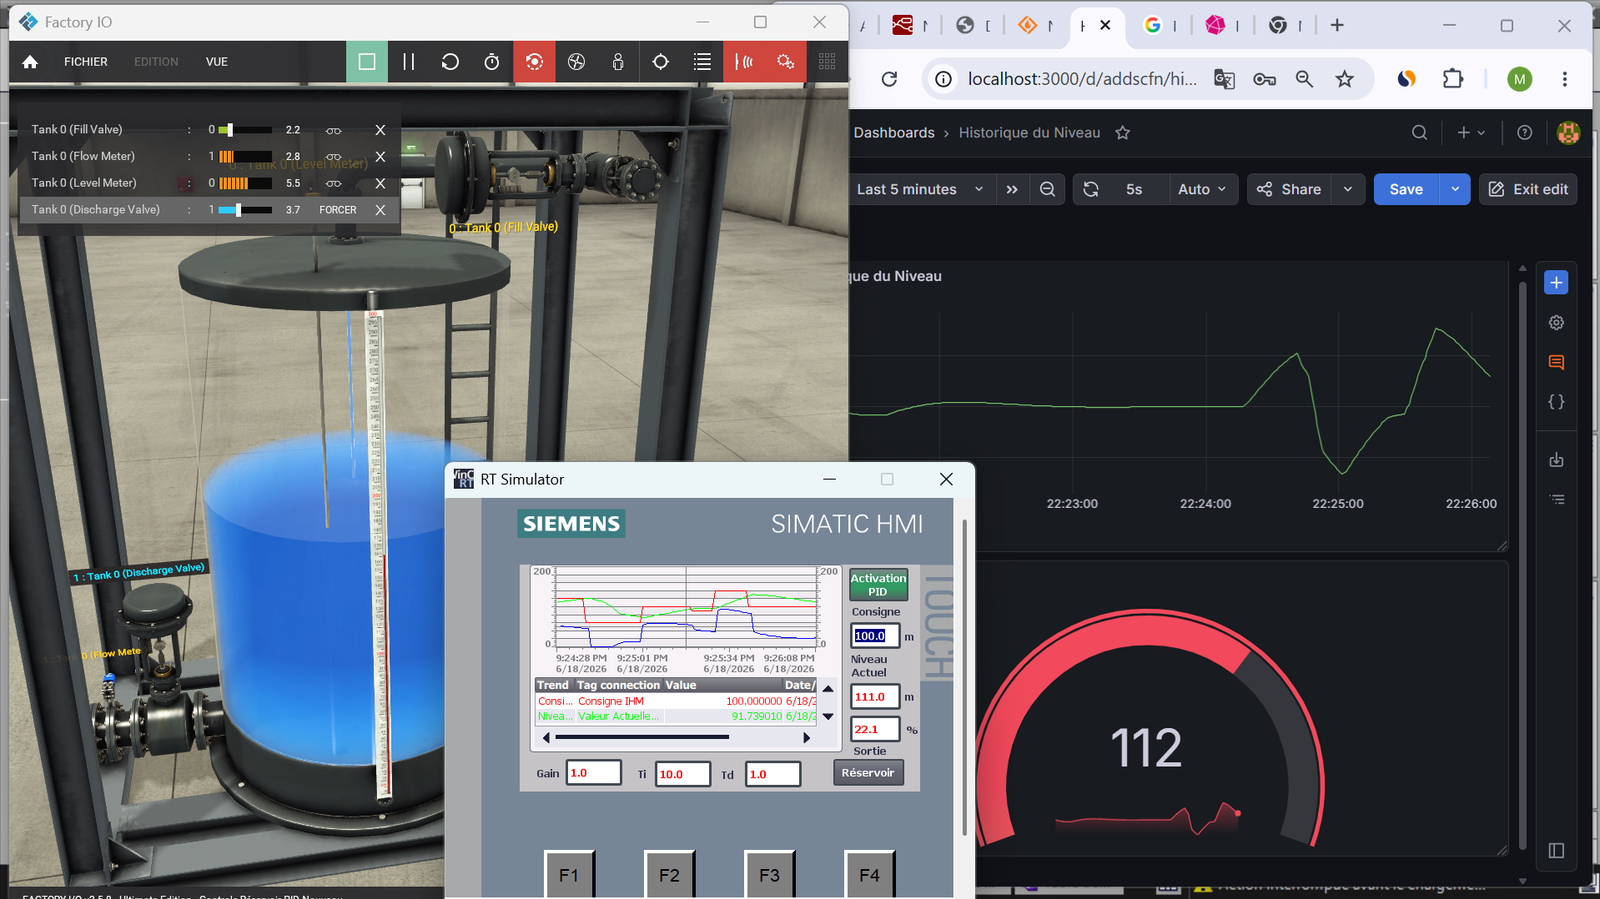
Task: Zoom out the Grafana time range
Action: pyautogui.click(x=1047, y=189)
